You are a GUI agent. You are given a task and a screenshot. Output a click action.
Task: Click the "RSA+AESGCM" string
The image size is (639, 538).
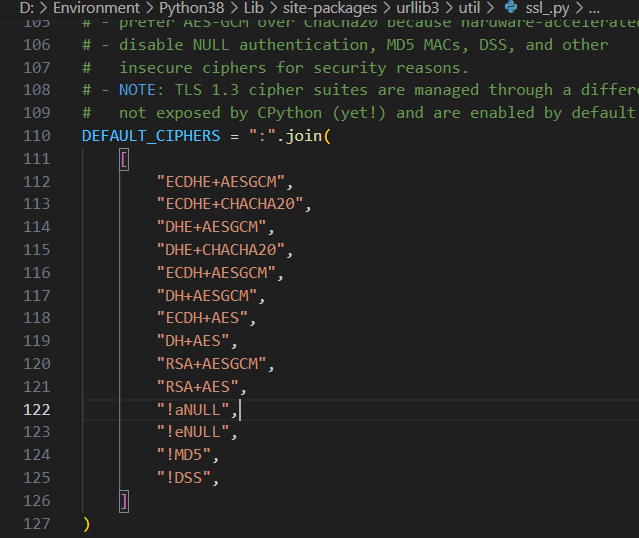click(211, 364)
